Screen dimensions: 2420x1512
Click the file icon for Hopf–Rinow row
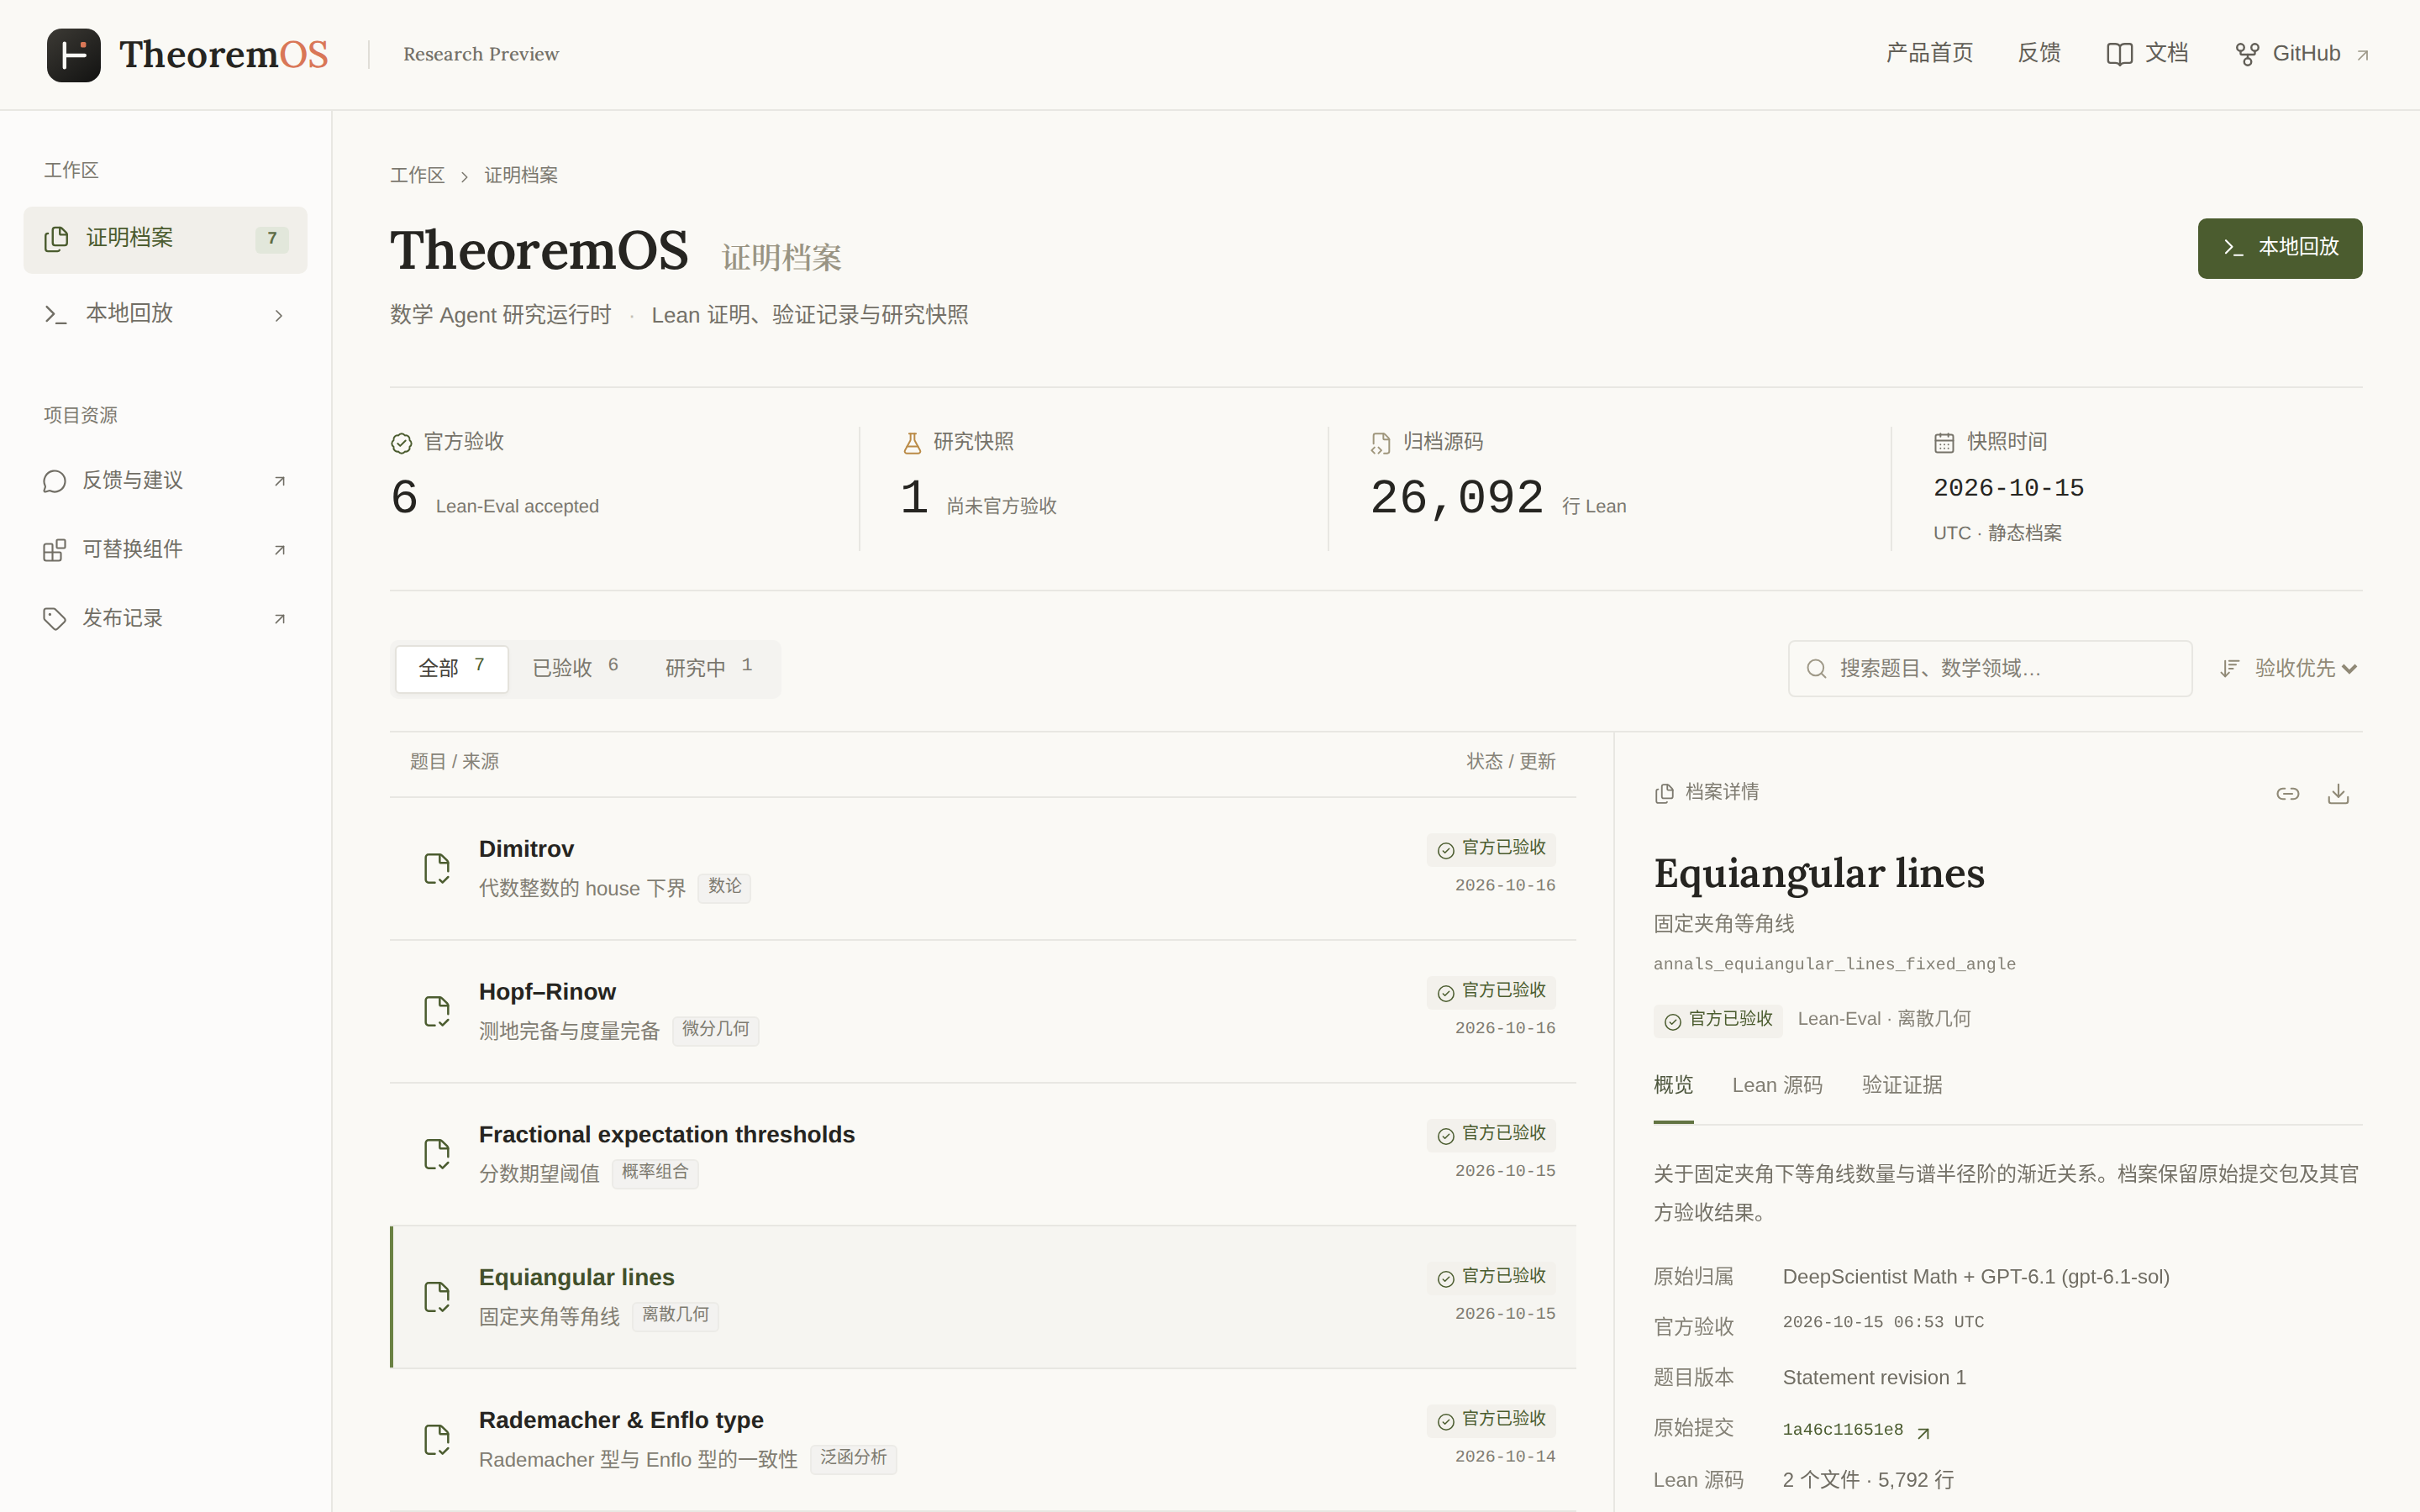pyautogui.click(x=437, y=1011)
